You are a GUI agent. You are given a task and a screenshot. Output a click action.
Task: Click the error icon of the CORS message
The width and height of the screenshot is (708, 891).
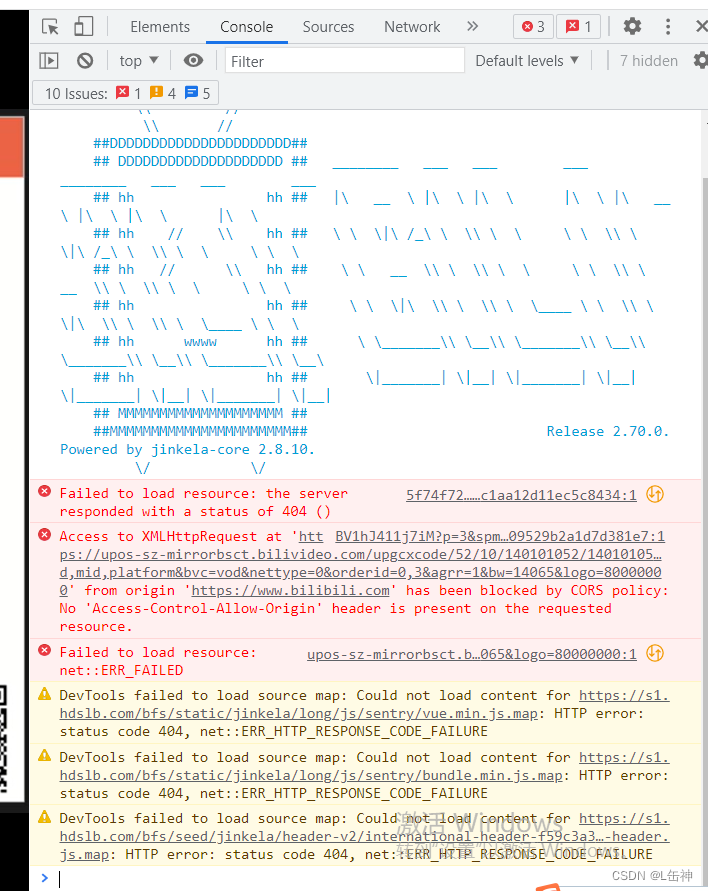(44, 535)
